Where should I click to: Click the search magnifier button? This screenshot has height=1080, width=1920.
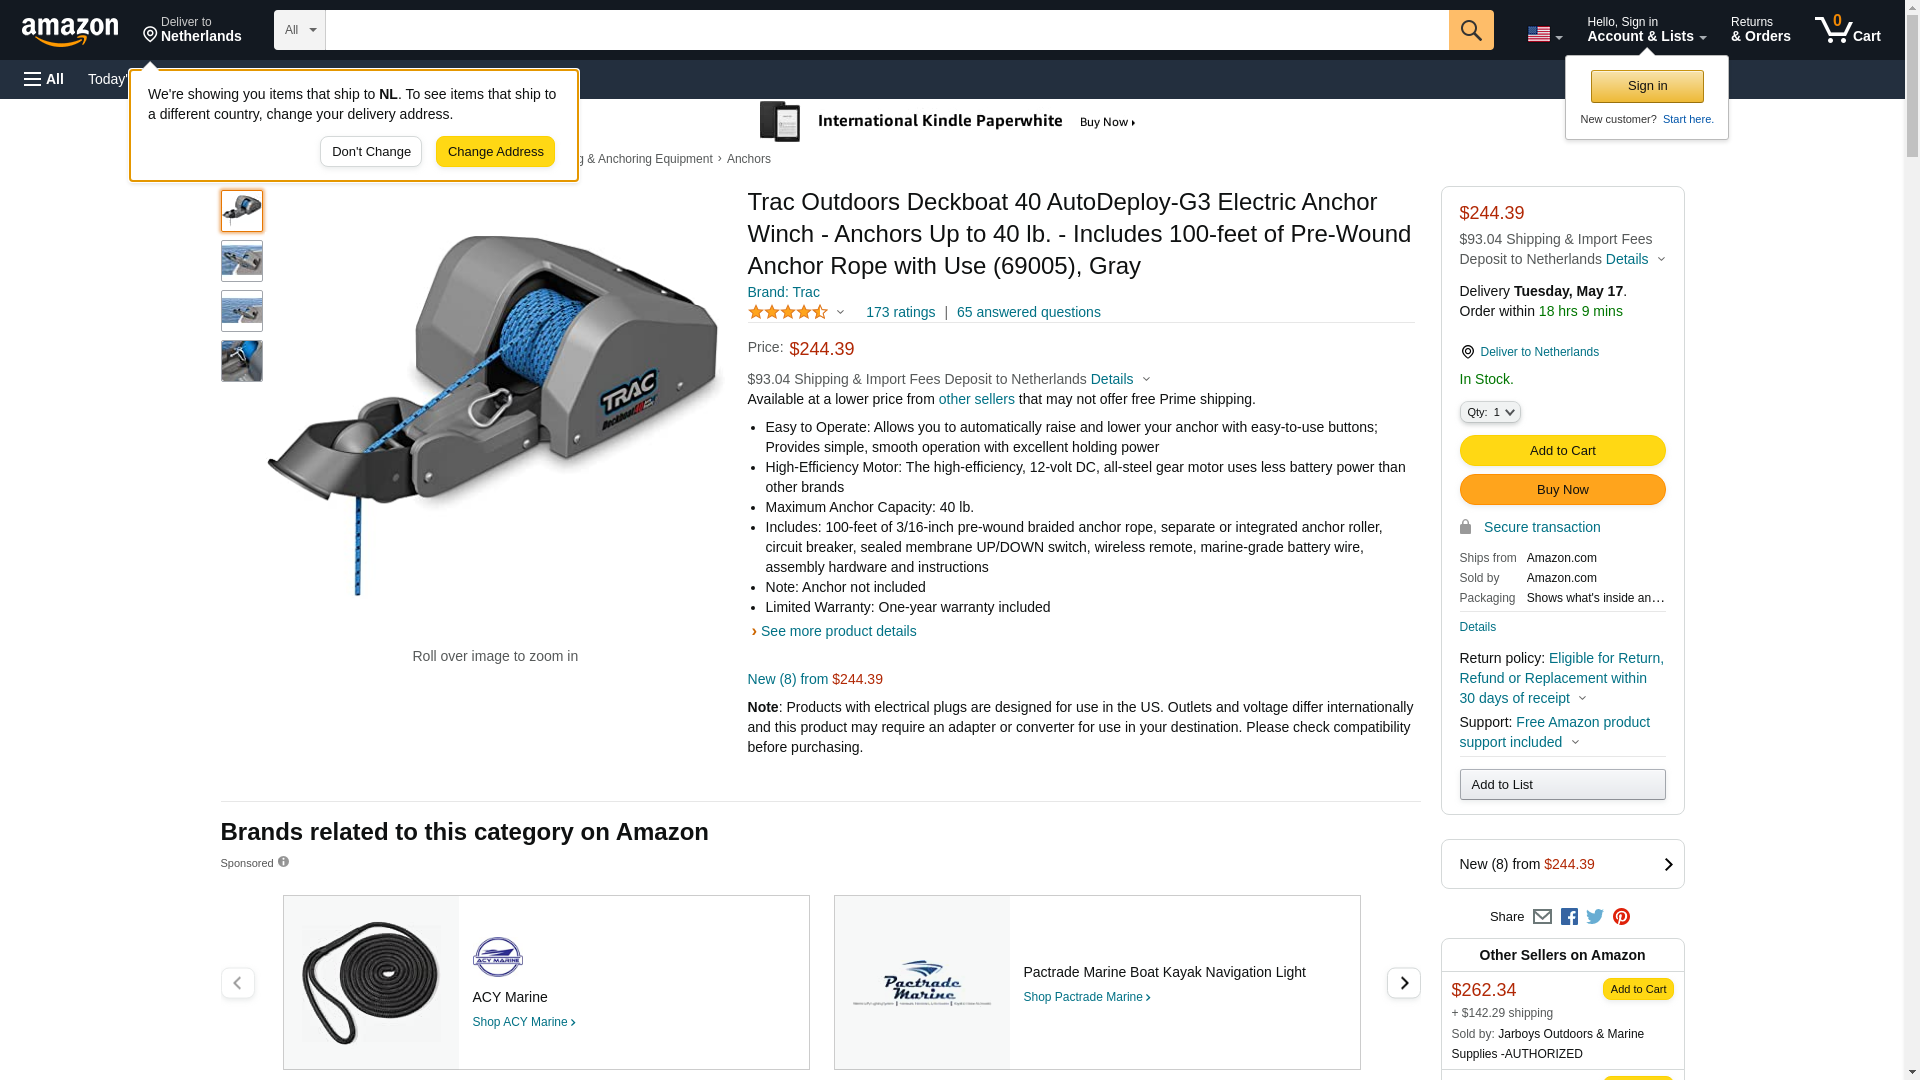[x=1471, y=30]
